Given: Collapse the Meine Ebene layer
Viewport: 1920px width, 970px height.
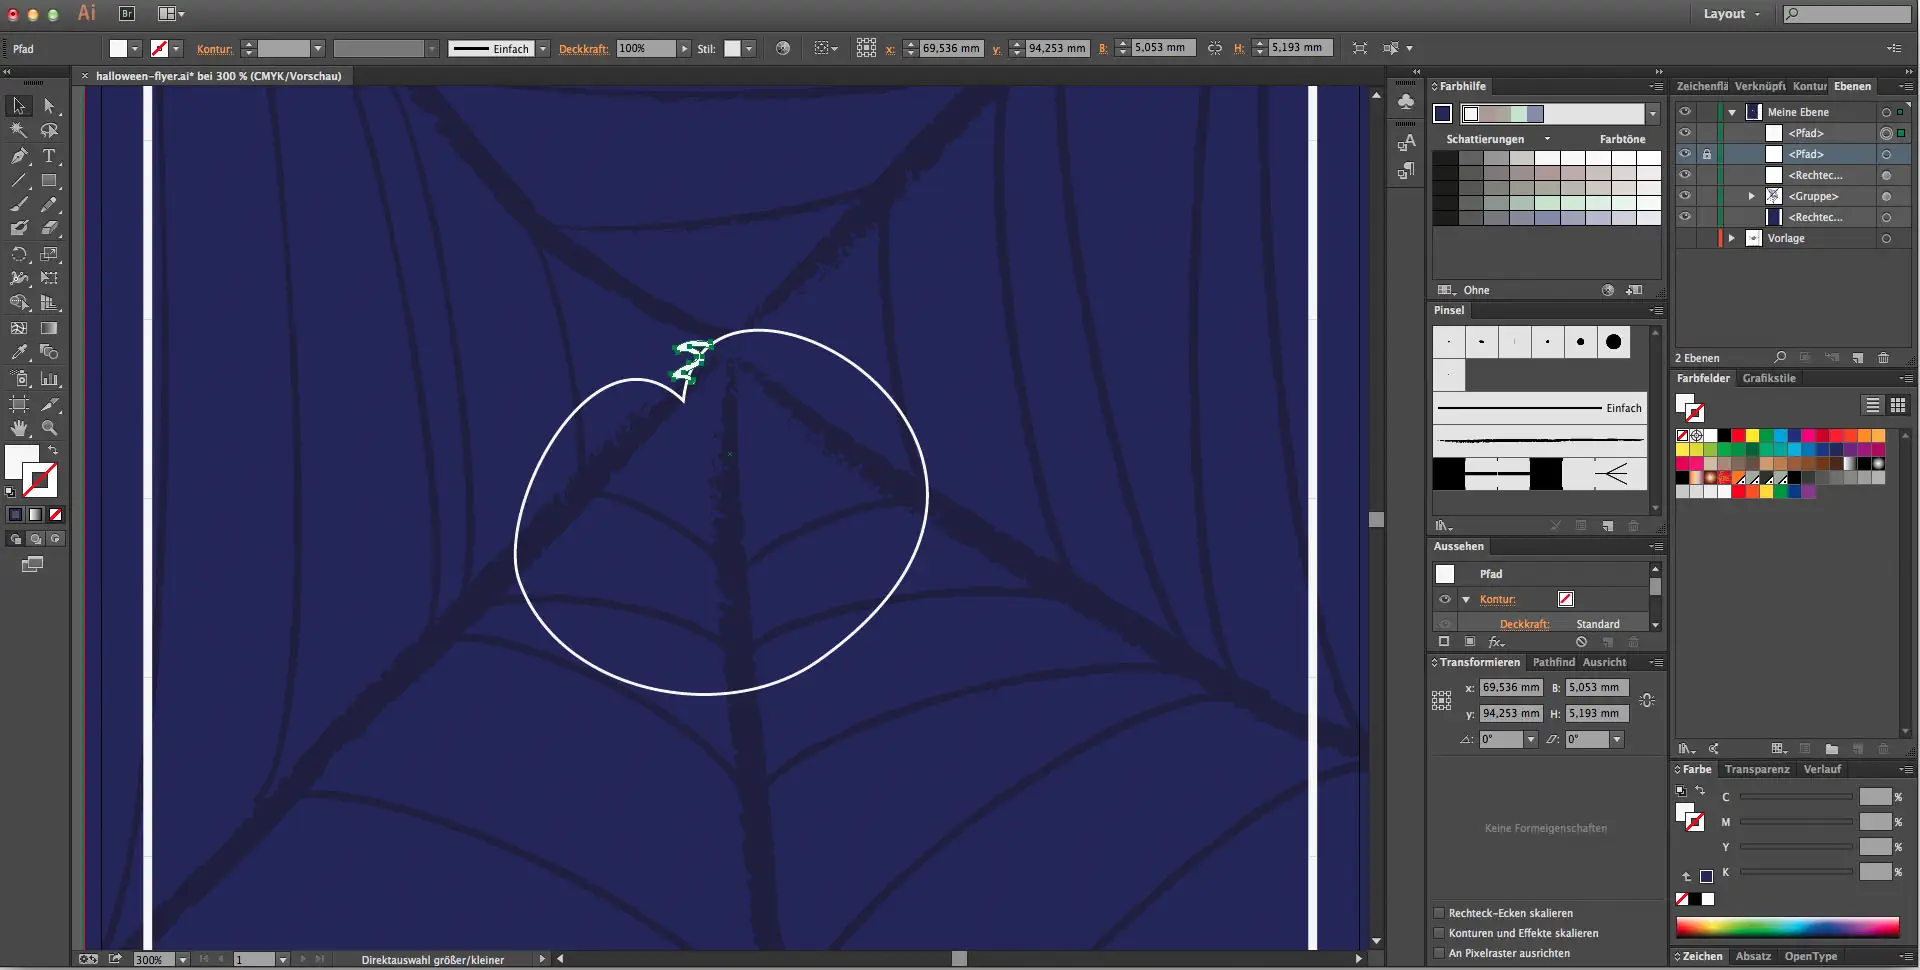Looking at the screenshot, I should coord(1732,112).
